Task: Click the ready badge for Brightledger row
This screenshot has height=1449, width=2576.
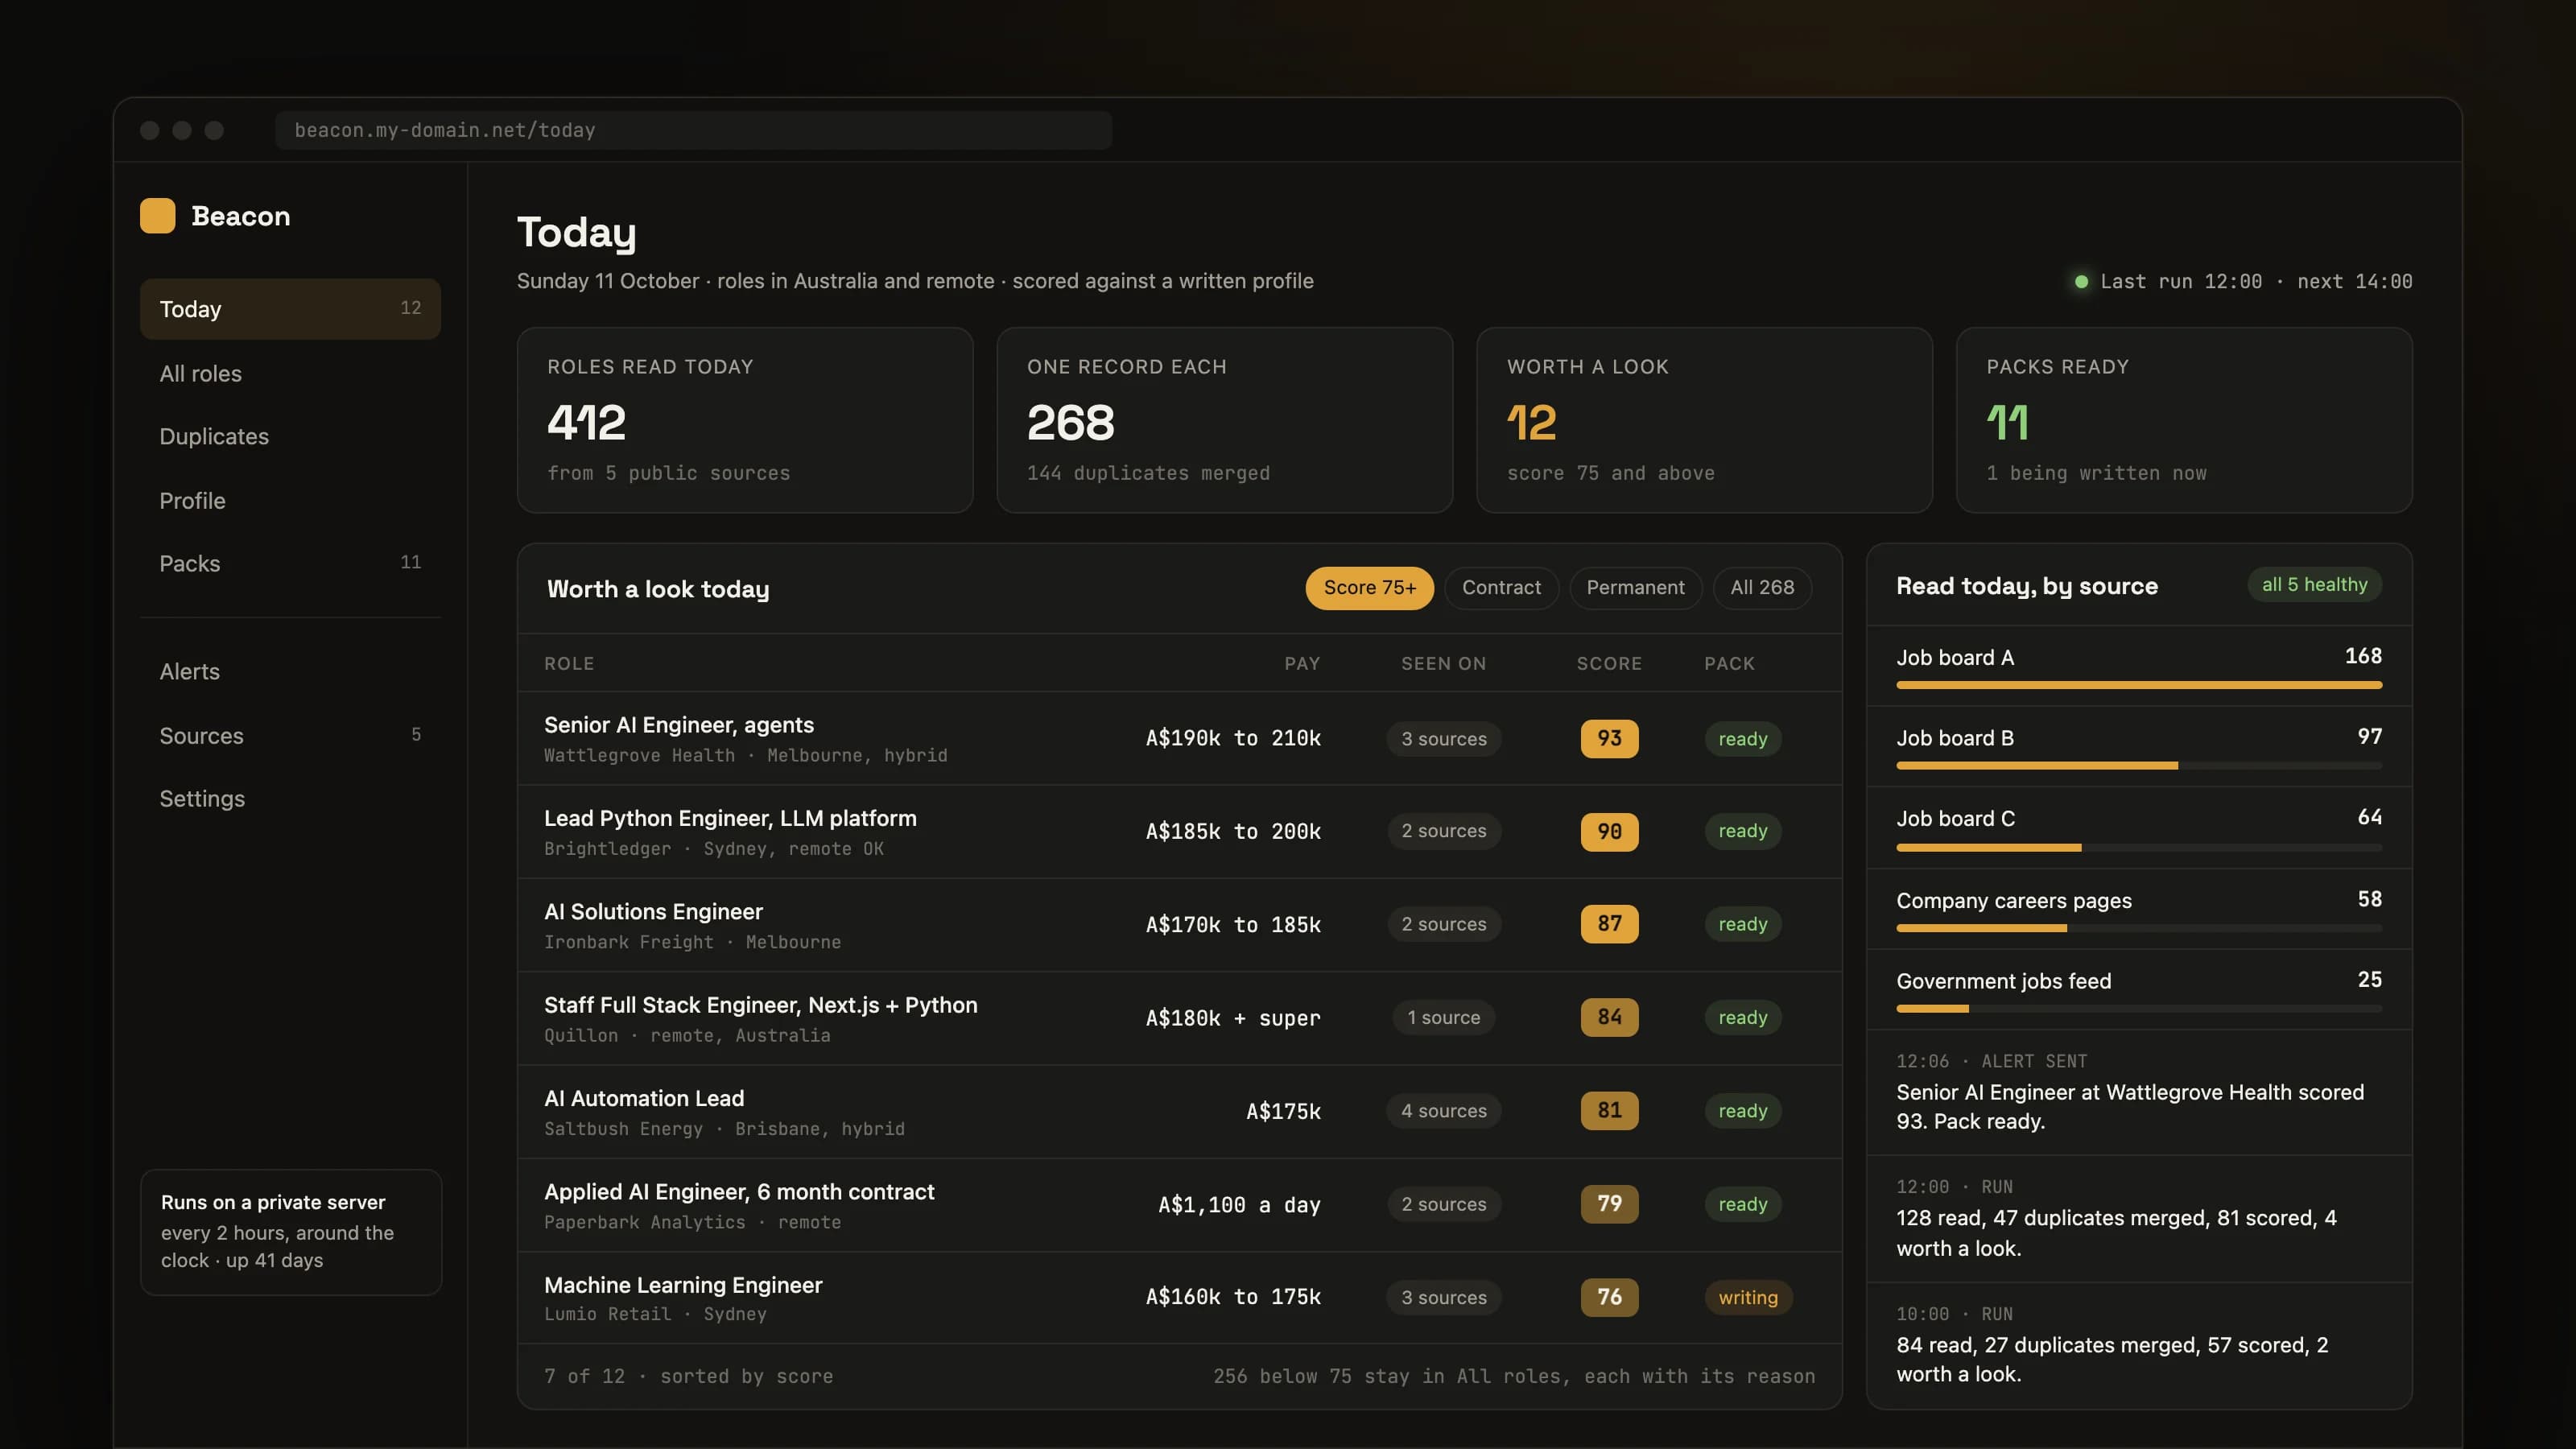Action: 1743,831
